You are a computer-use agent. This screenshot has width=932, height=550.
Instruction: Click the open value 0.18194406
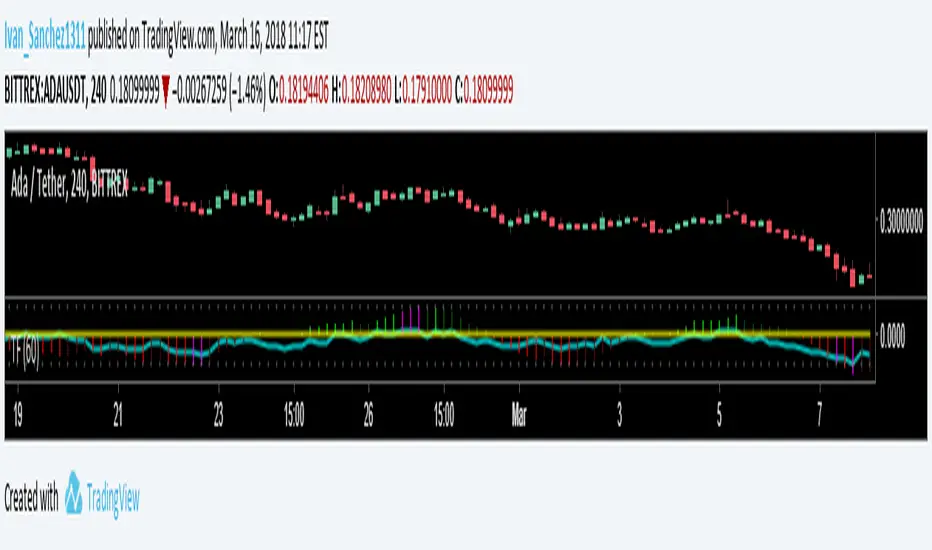304,90
